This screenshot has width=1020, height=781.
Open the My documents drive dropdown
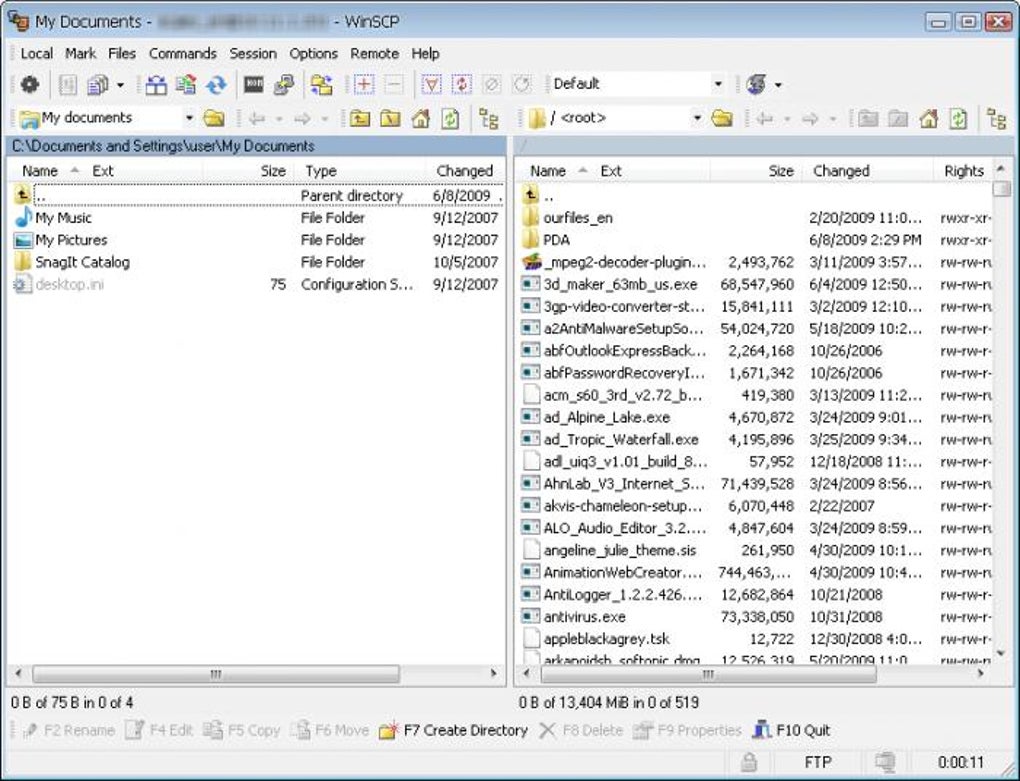pyautogui.click(x=189, y=118)
